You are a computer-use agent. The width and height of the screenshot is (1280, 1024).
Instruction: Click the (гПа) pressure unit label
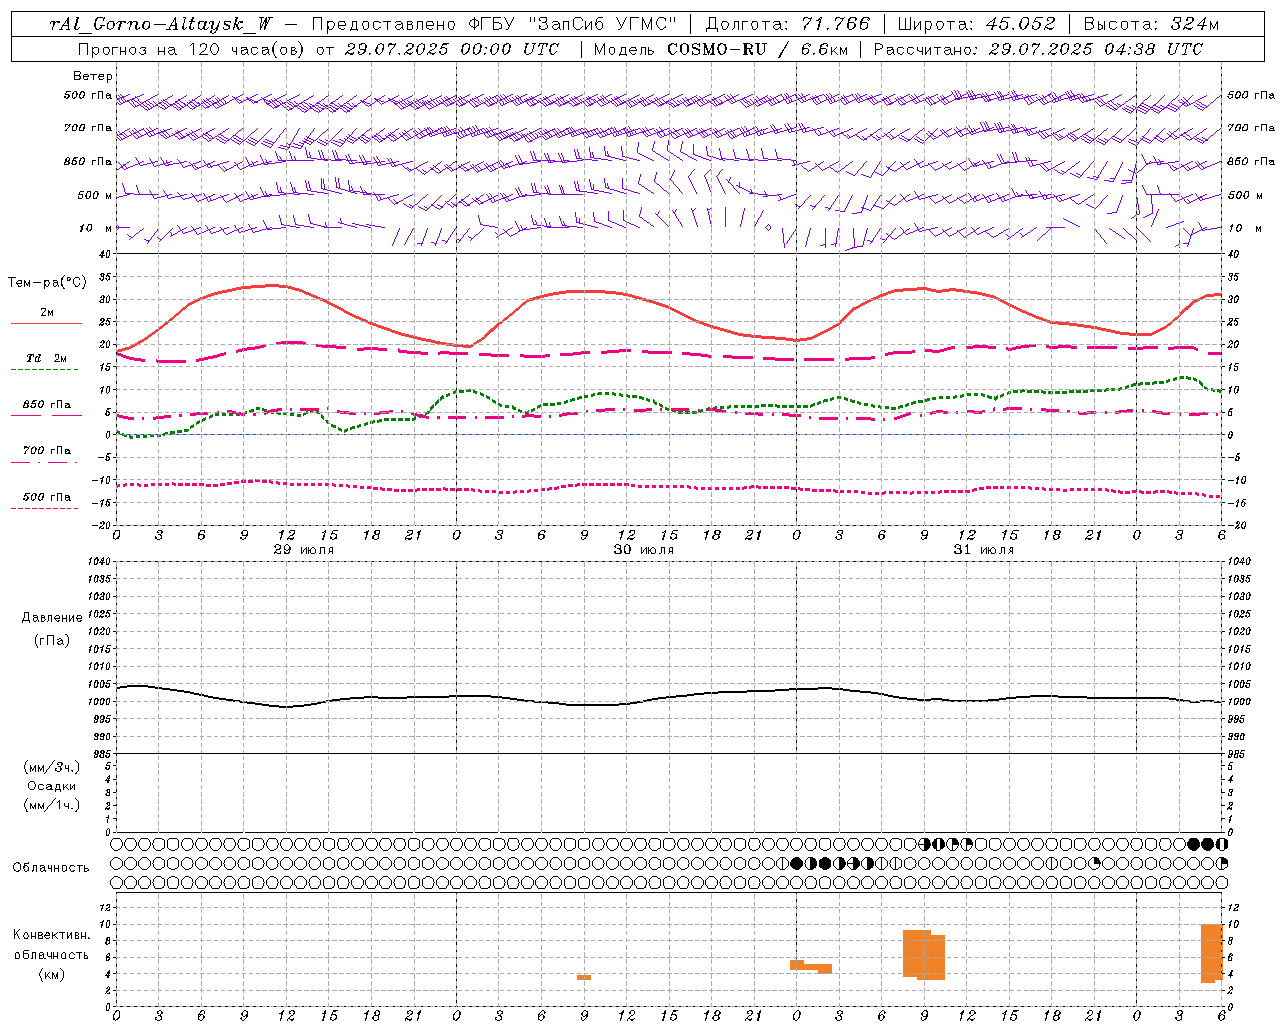pos(51,640)
